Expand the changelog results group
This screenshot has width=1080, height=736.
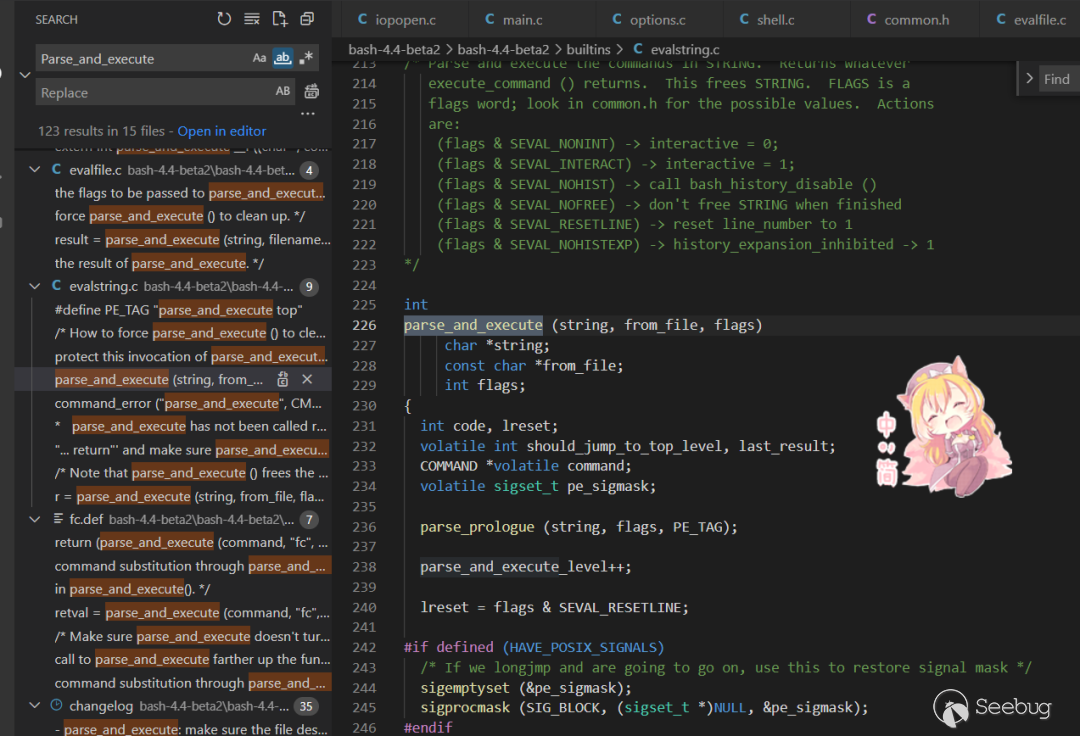point(36,706)
